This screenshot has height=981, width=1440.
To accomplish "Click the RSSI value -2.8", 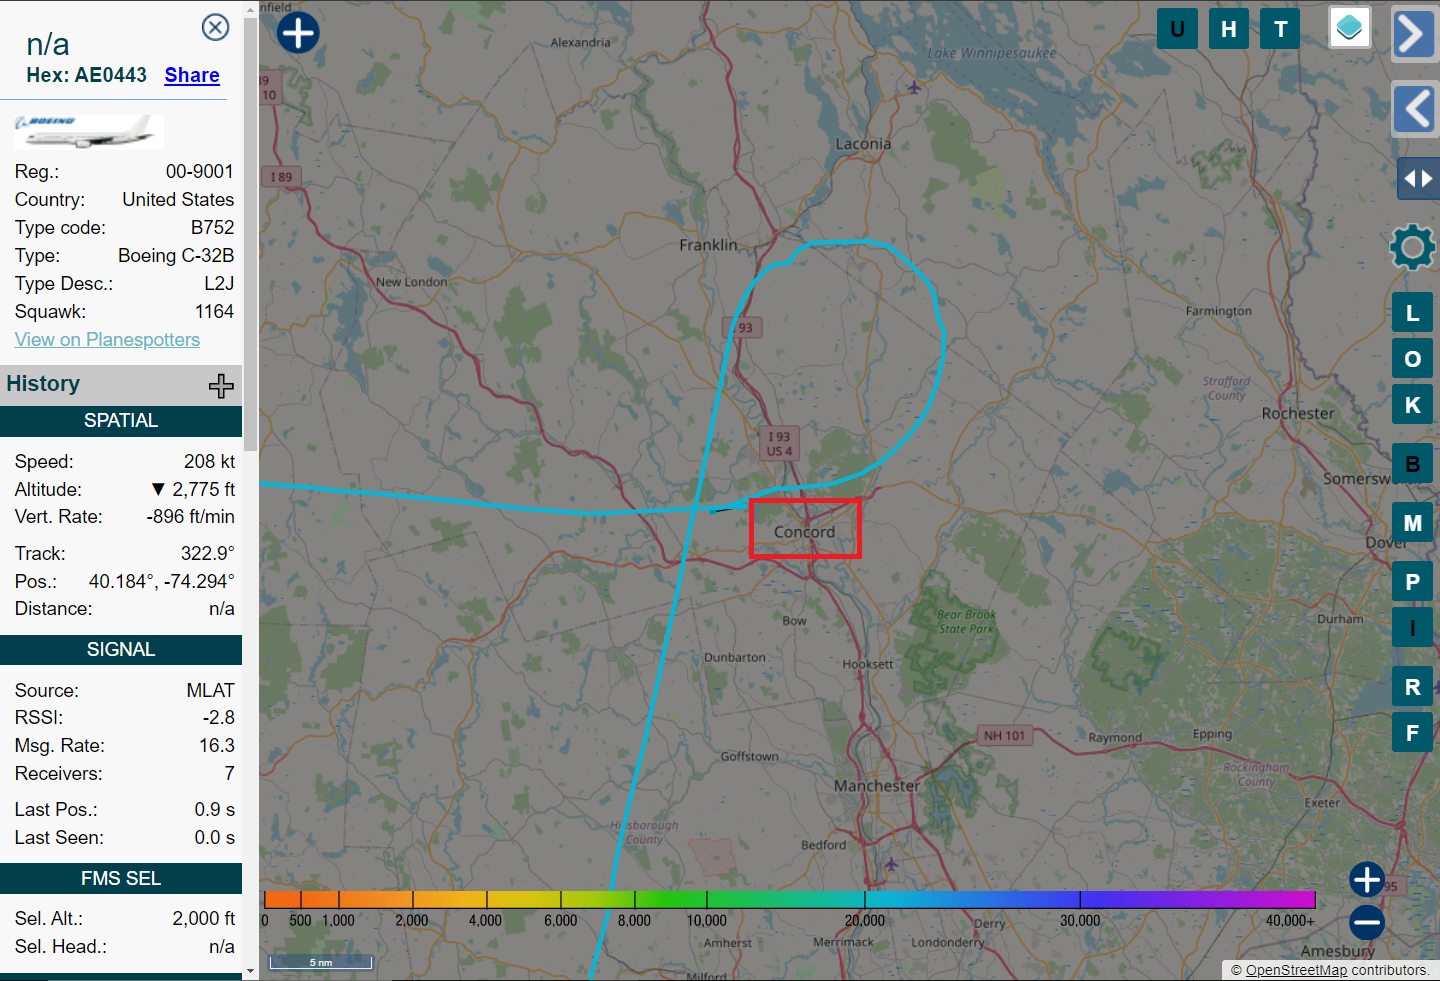I will pyautogui.click(x=219, y=718).
